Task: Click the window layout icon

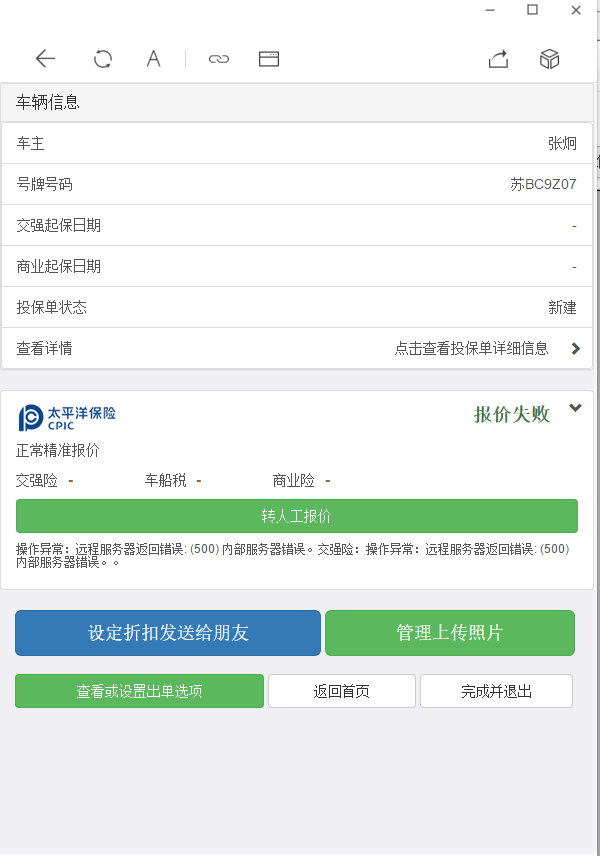Action: 268,59
